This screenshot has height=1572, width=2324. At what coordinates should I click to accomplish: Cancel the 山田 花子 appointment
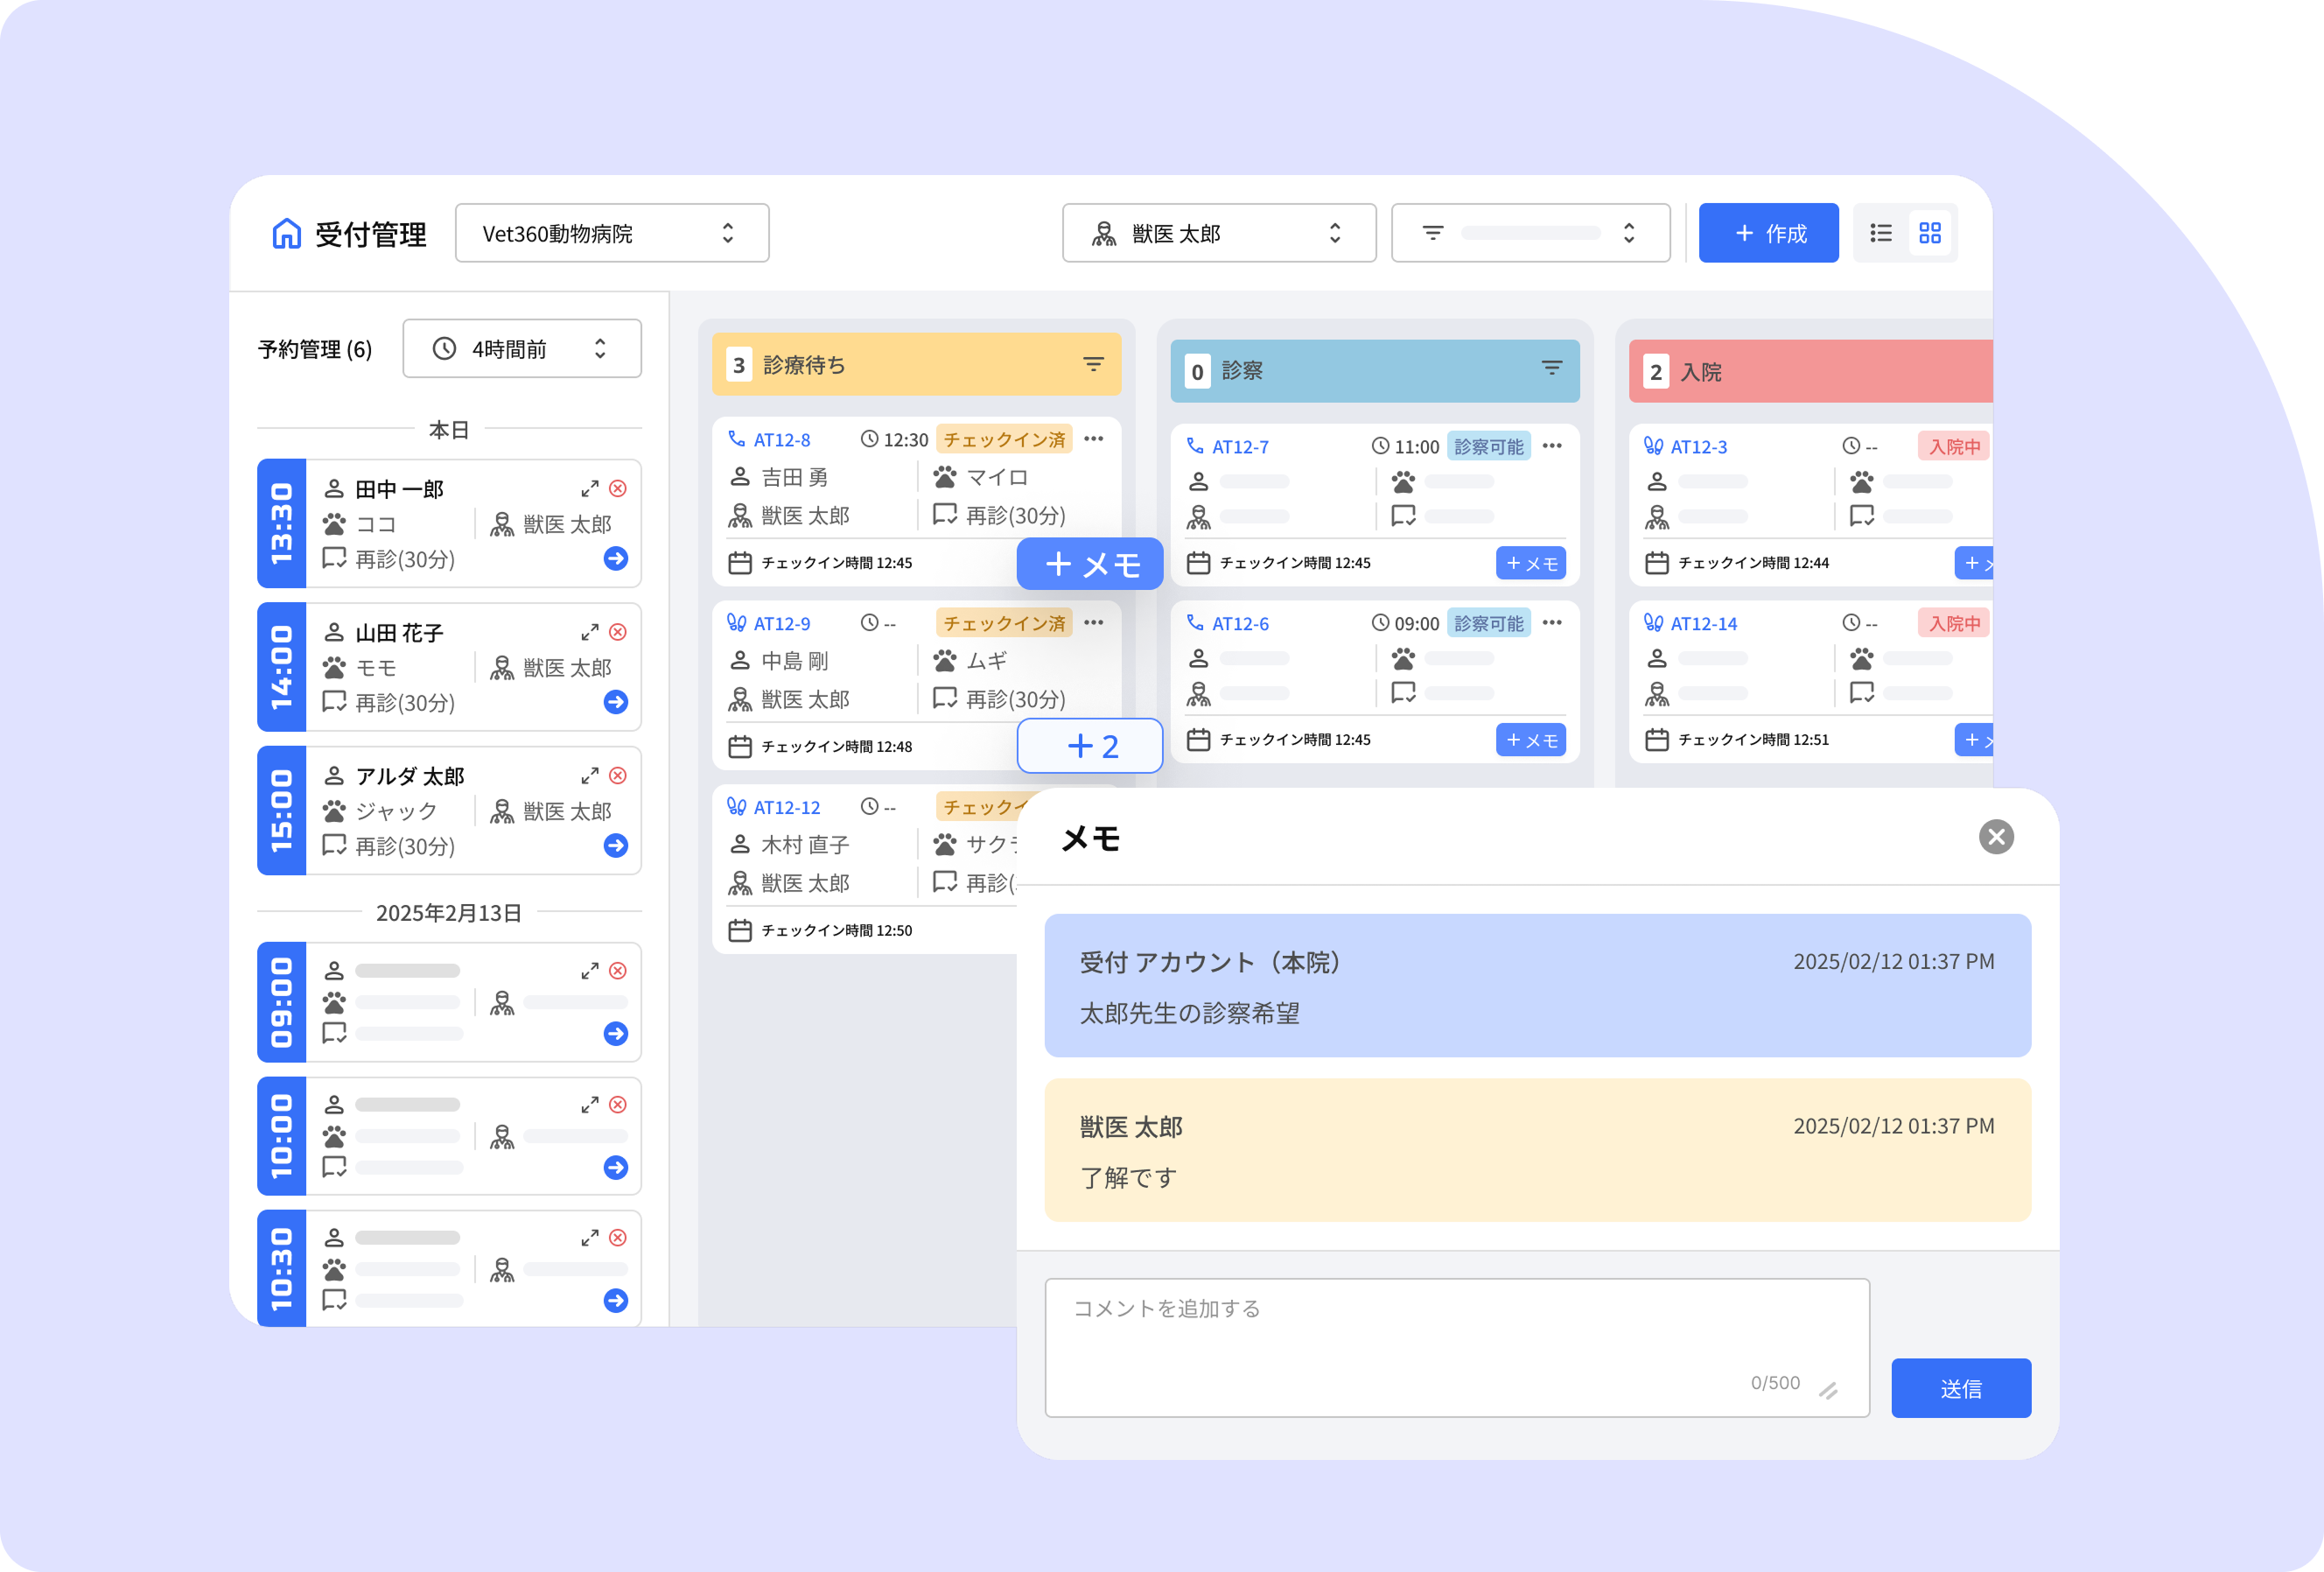(x=618, y=632)
